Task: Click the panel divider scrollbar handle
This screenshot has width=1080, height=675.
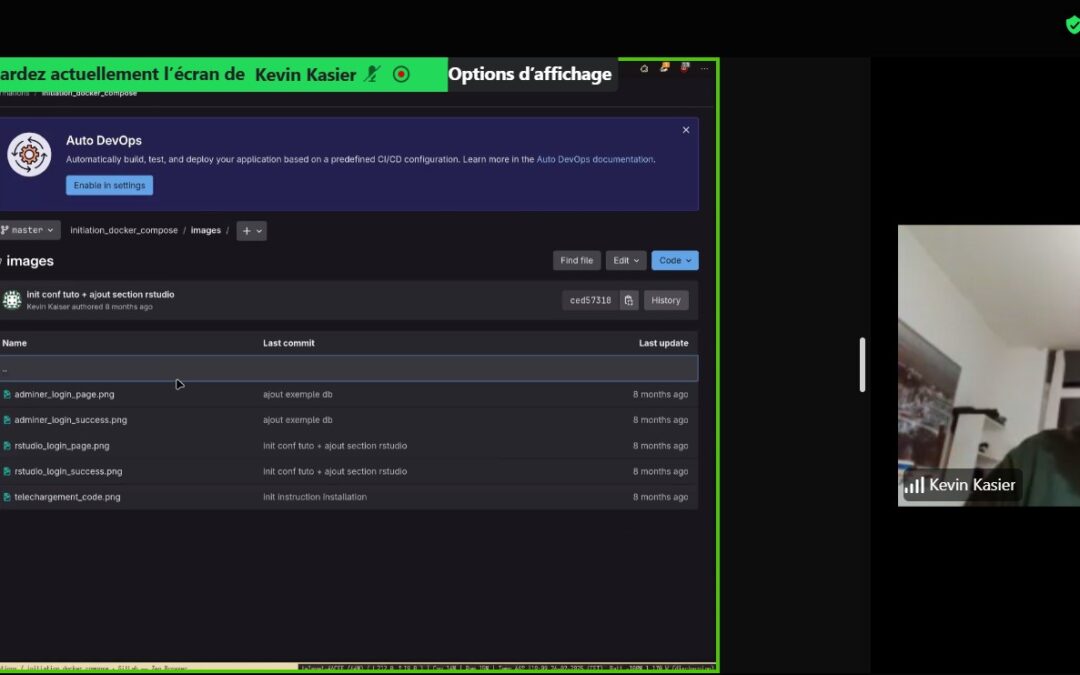Action: [x=862, y=364]
